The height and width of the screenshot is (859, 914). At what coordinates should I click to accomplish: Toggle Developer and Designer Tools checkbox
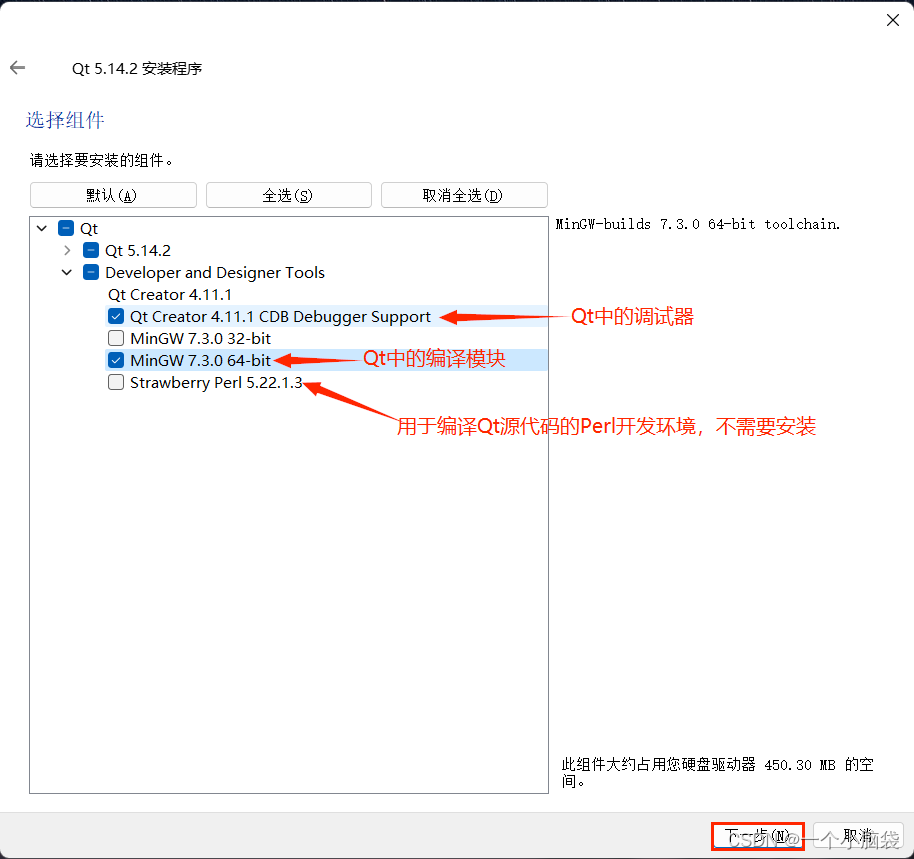[91, 272]
